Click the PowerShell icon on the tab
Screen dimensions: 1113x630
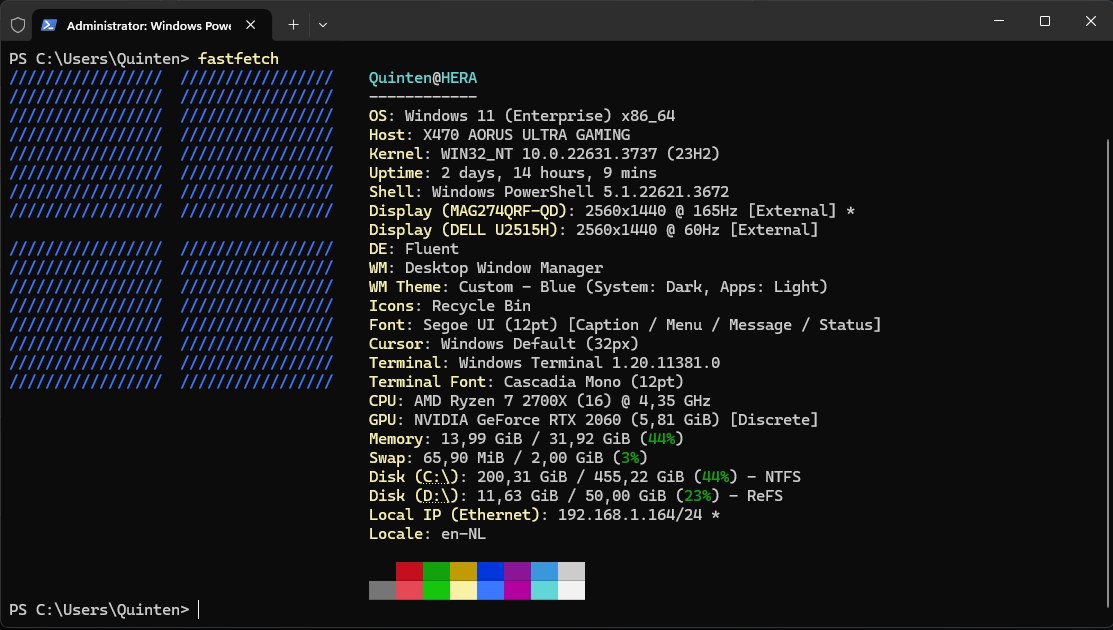tap(48, 24)
